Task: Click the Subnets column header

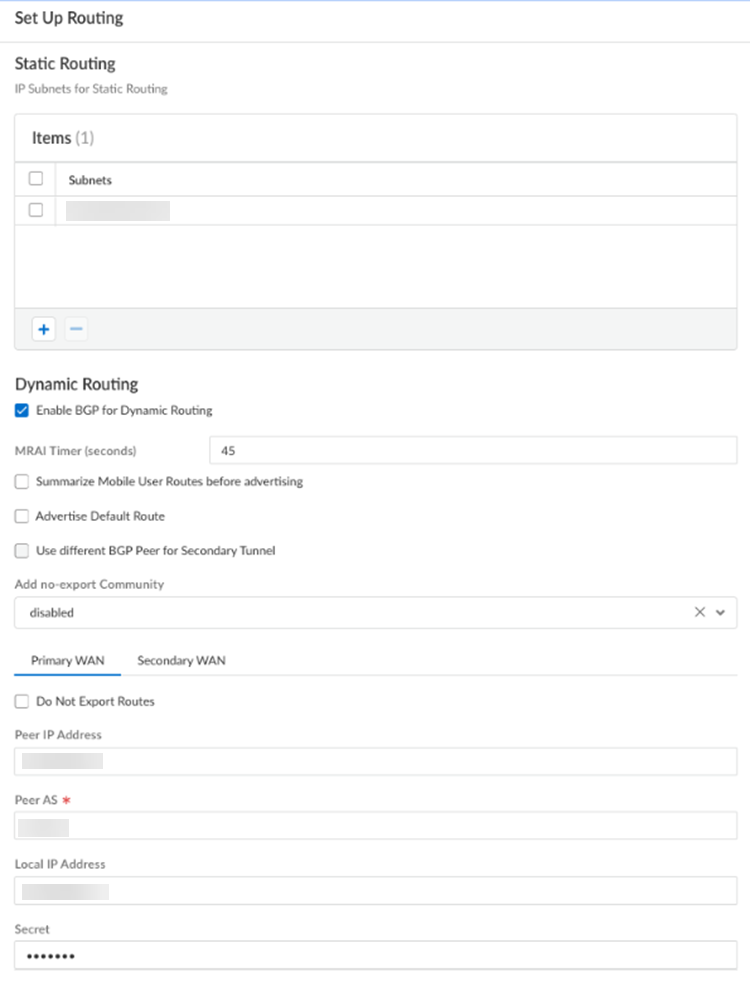Action: (90, 180)
